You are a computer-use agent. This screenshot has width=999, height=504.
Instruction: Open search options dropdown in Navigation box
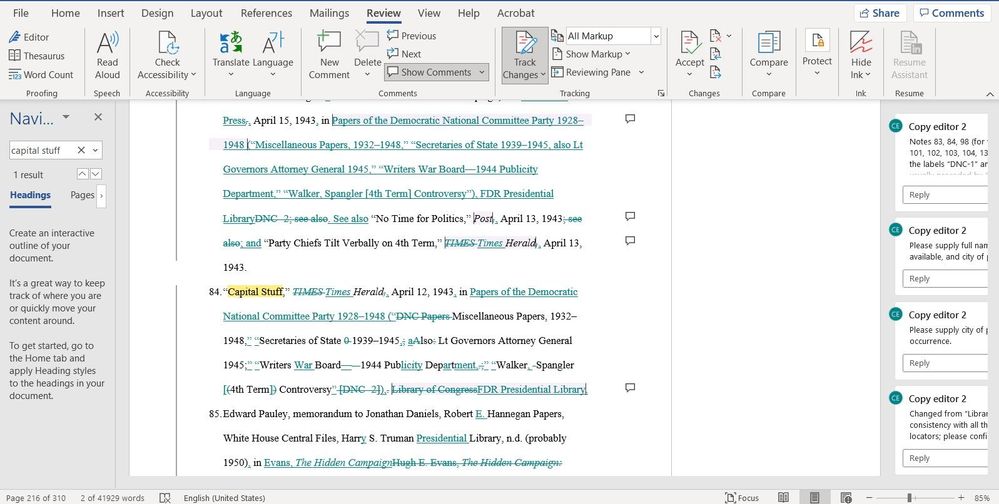(x=96, y=150)
